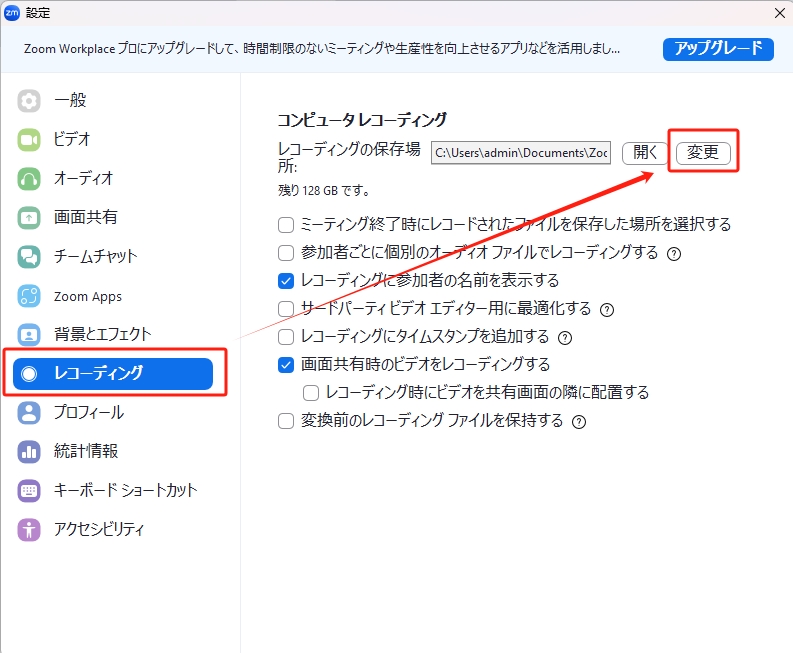793x653 pixels.
Task: Click the キーボードショートカット keyboard icon
Action: pos(29,491)
